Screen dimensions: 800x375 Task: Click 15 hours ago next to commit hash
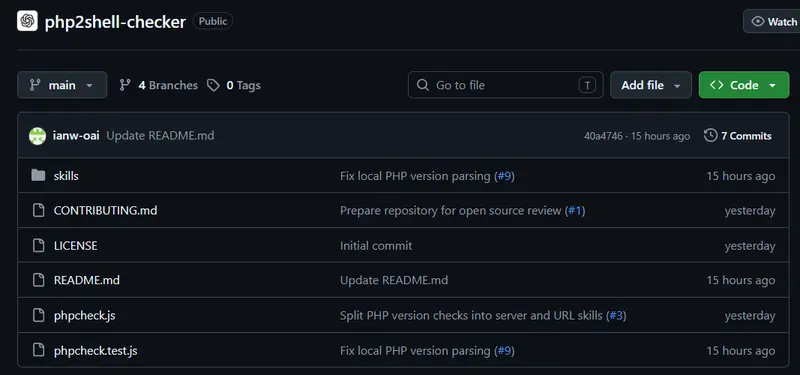coord(660,136)
